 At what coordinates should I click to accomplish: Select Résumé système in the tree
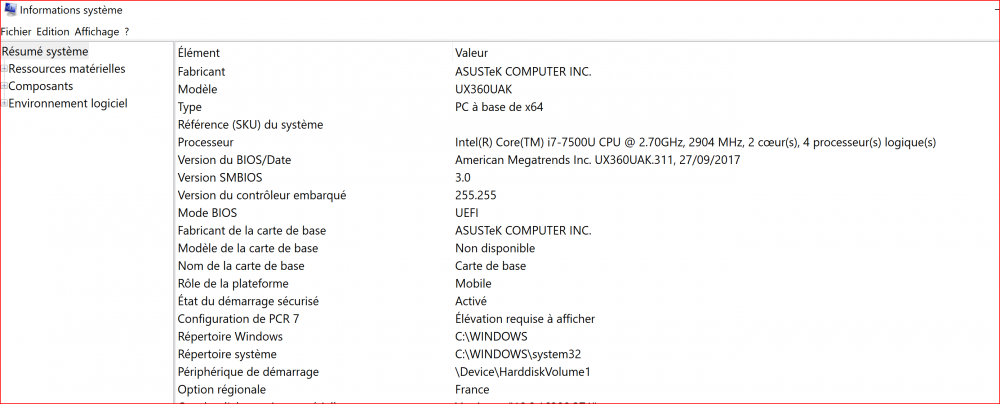tap(45, 52)
